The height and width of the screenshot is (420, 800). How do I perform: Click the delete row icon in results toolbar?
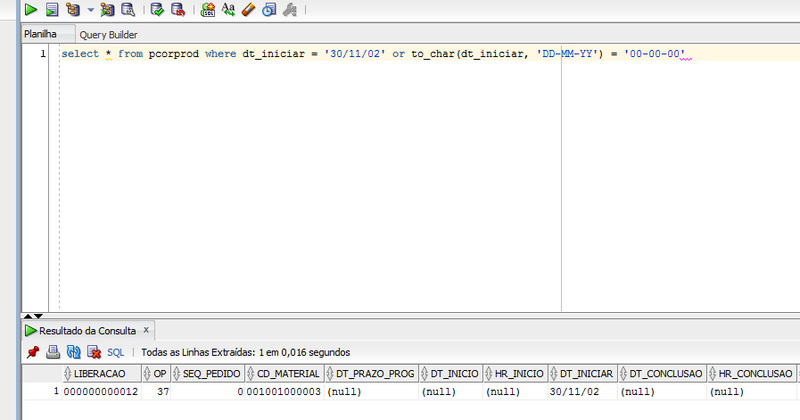click(x=94, y=352)
